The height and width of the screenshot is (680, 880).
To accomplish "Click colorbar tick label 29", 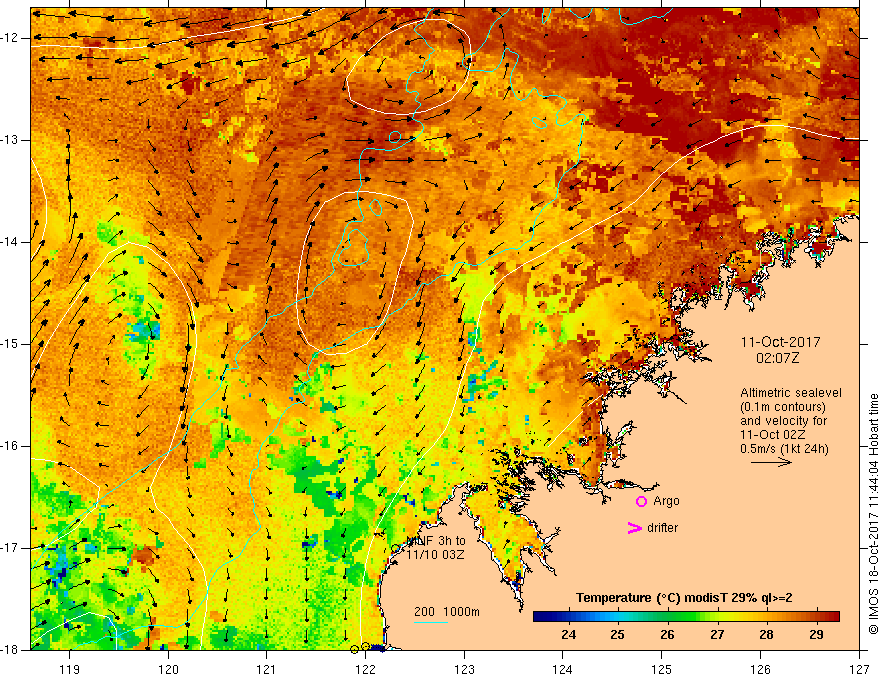I will click(x=816, y=635).
